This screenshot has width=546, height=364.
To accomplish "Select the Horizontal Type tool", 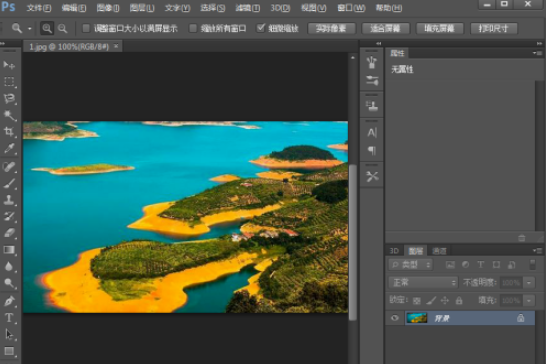I will tap(9, 318).
